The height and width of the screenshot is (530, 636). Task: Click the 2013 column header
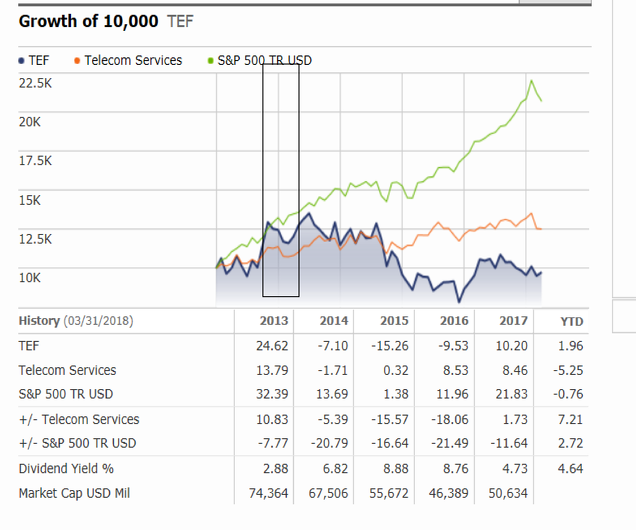click(274, 321)
